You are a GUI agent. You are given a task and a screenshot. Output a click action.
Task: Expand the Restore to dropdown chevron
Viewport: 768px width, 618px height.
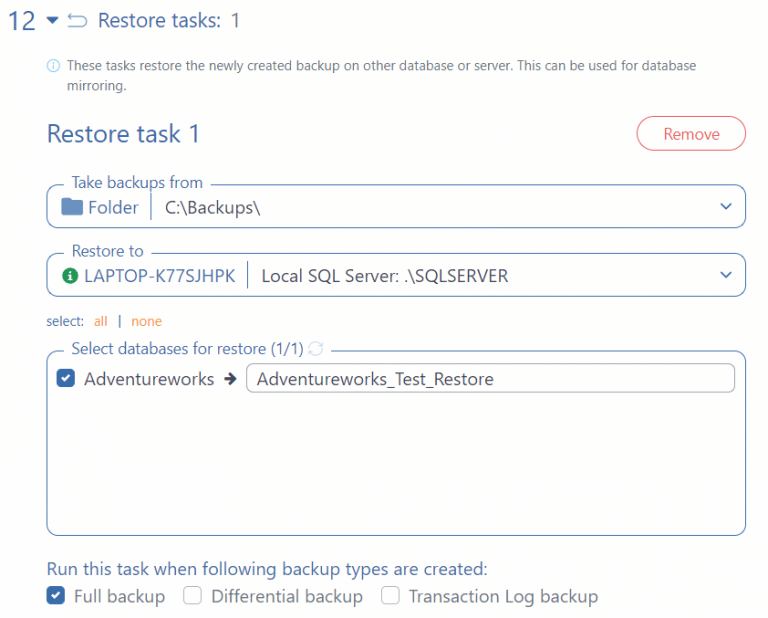[726, 276]
